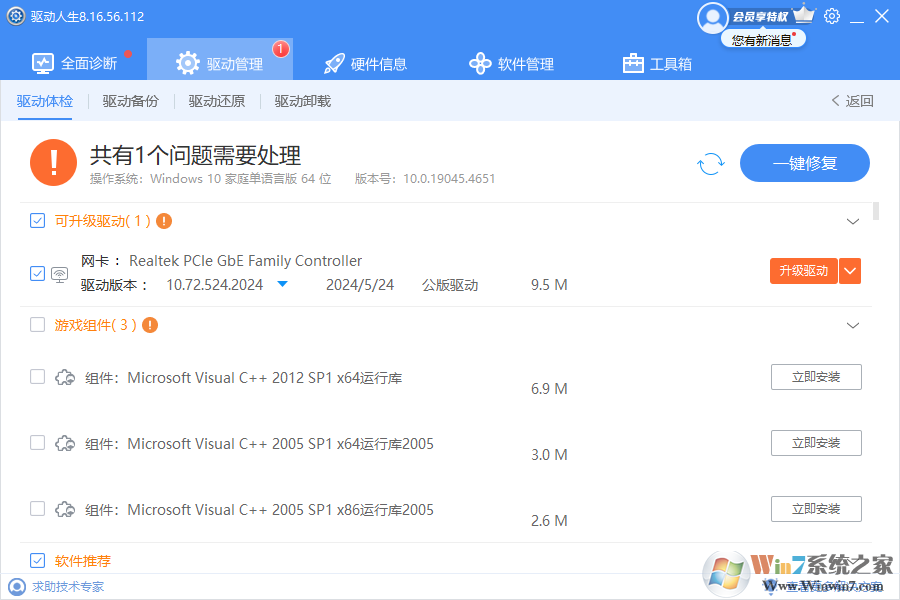
Task: Check the Microsoft Visual C++ 2012 SP1 checkbox
Action: click(37, 377)
